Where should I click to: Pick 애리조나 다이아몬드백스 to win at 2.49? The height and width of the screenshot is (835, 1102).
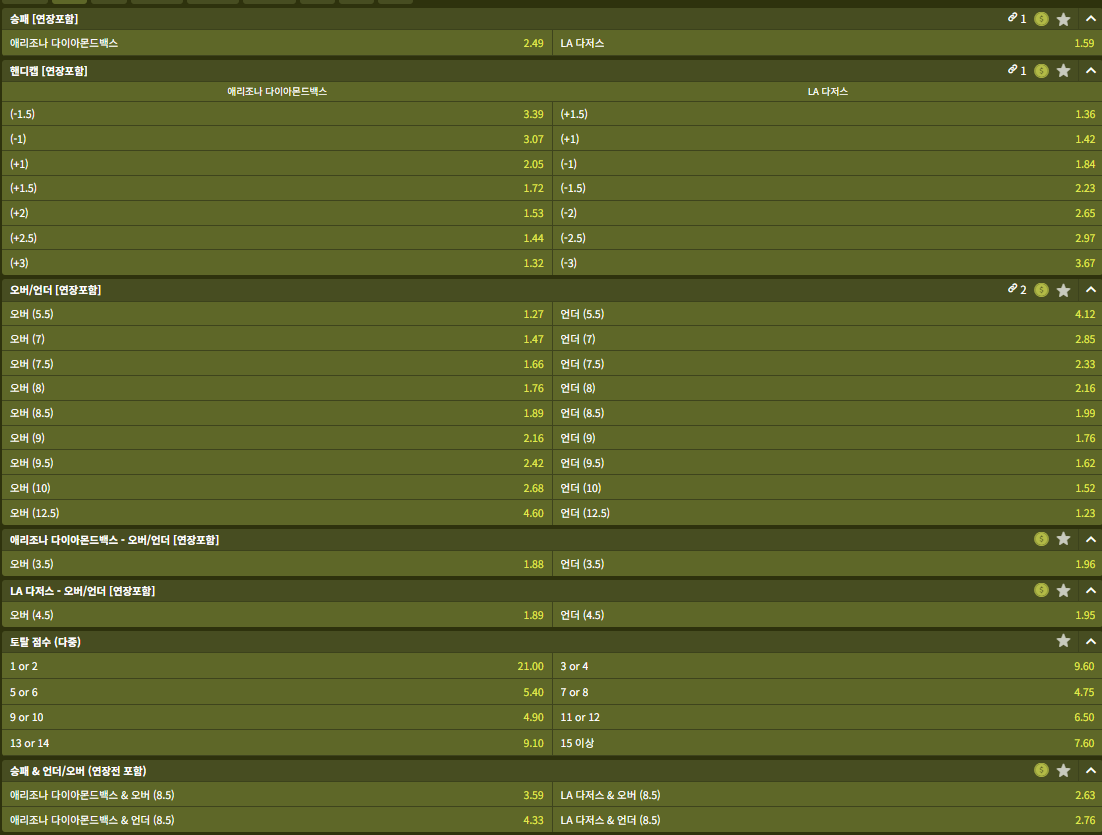point(277,43)
